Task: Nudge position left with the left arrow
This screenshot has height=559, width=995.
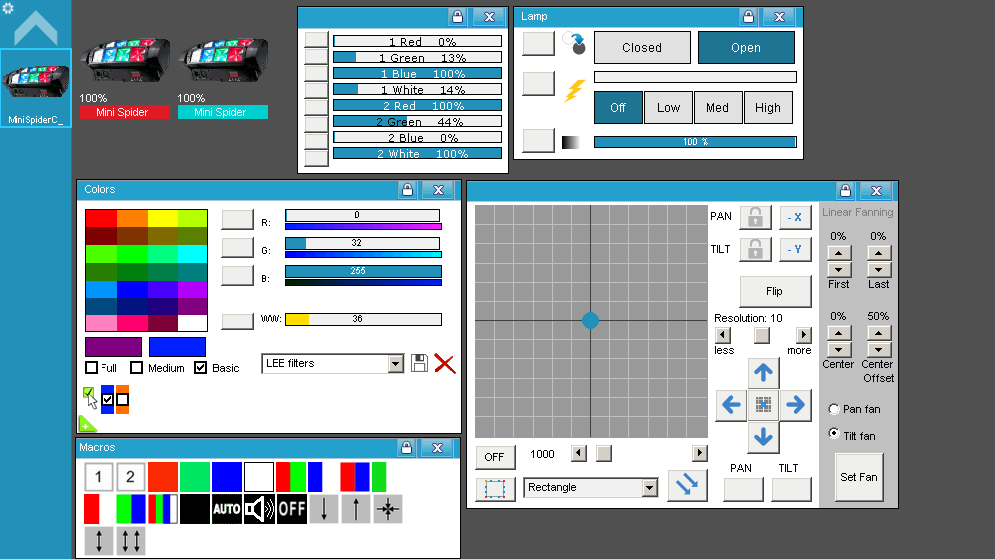Action: (731, 405)
